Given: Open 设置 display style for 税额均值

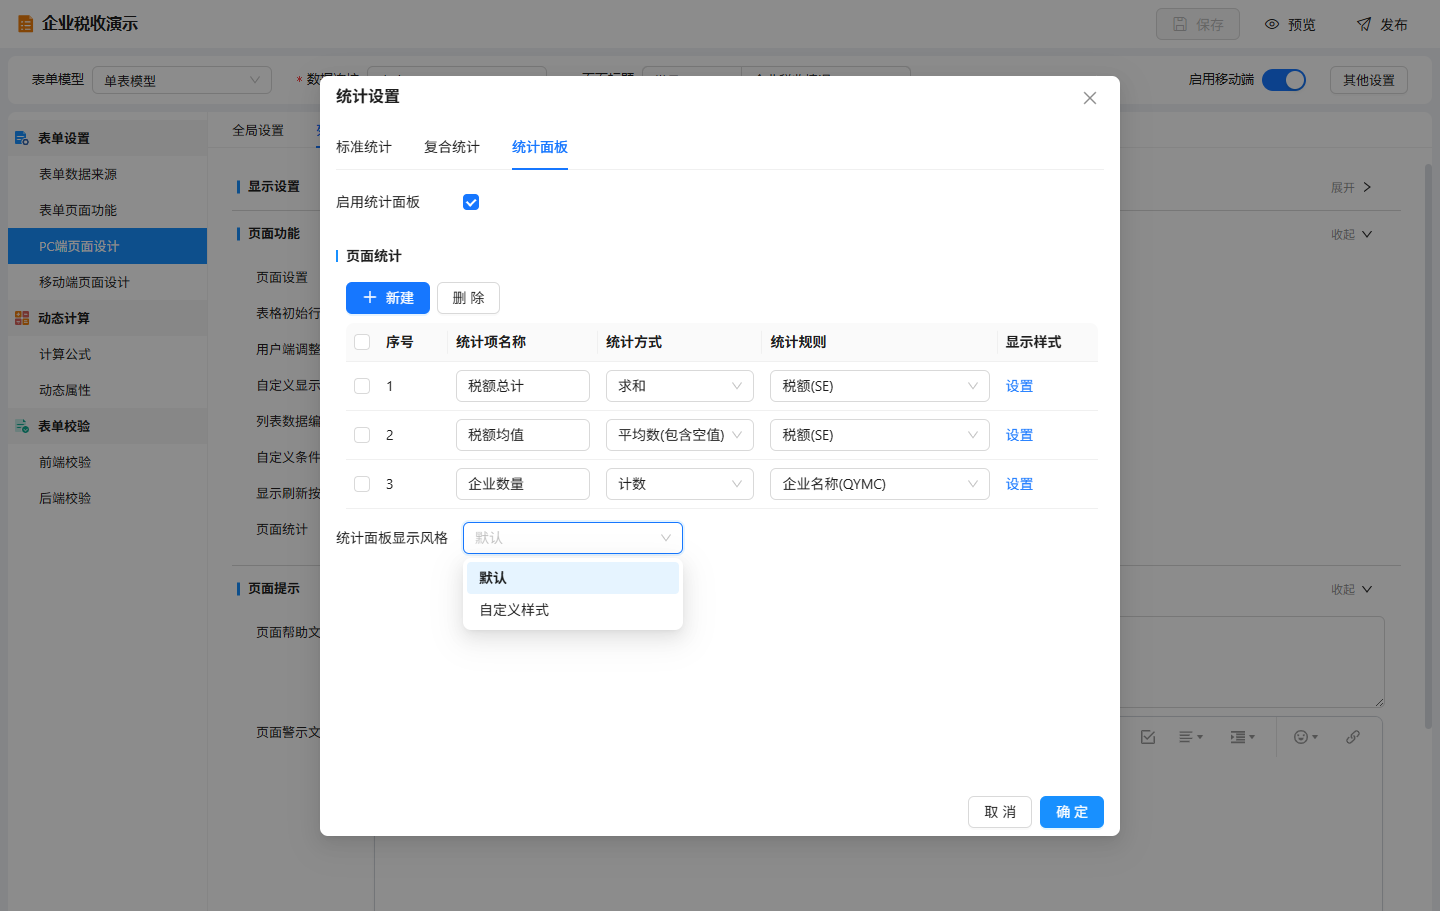Looking at the screenshot, I should 1019,435.
